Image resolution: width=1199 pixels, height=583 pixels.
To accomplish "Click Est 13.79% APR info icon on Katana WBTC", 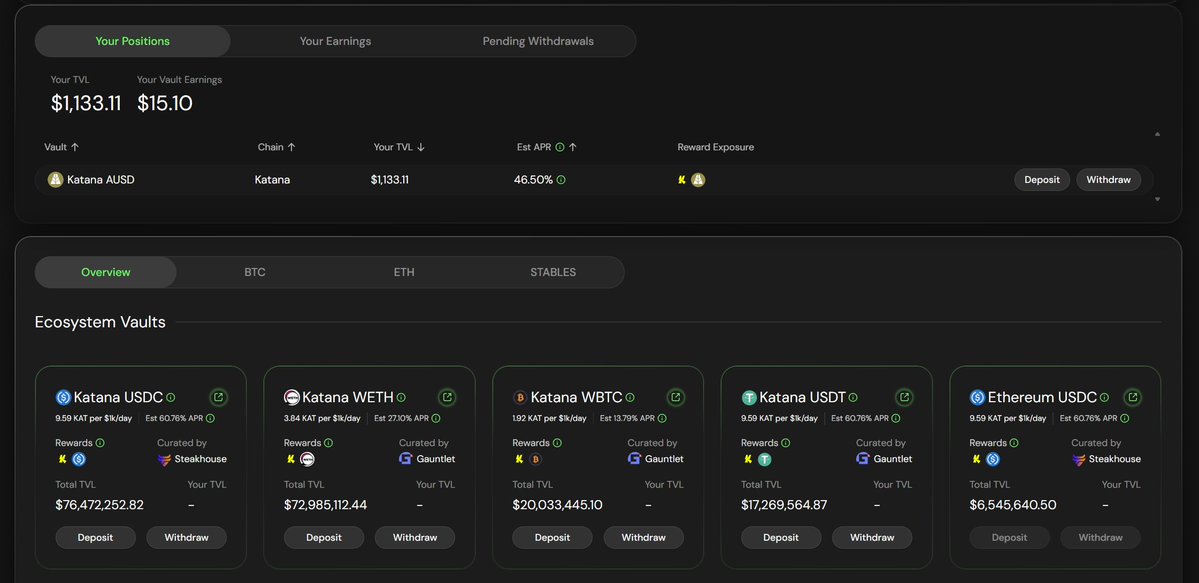I will [662, 419].
